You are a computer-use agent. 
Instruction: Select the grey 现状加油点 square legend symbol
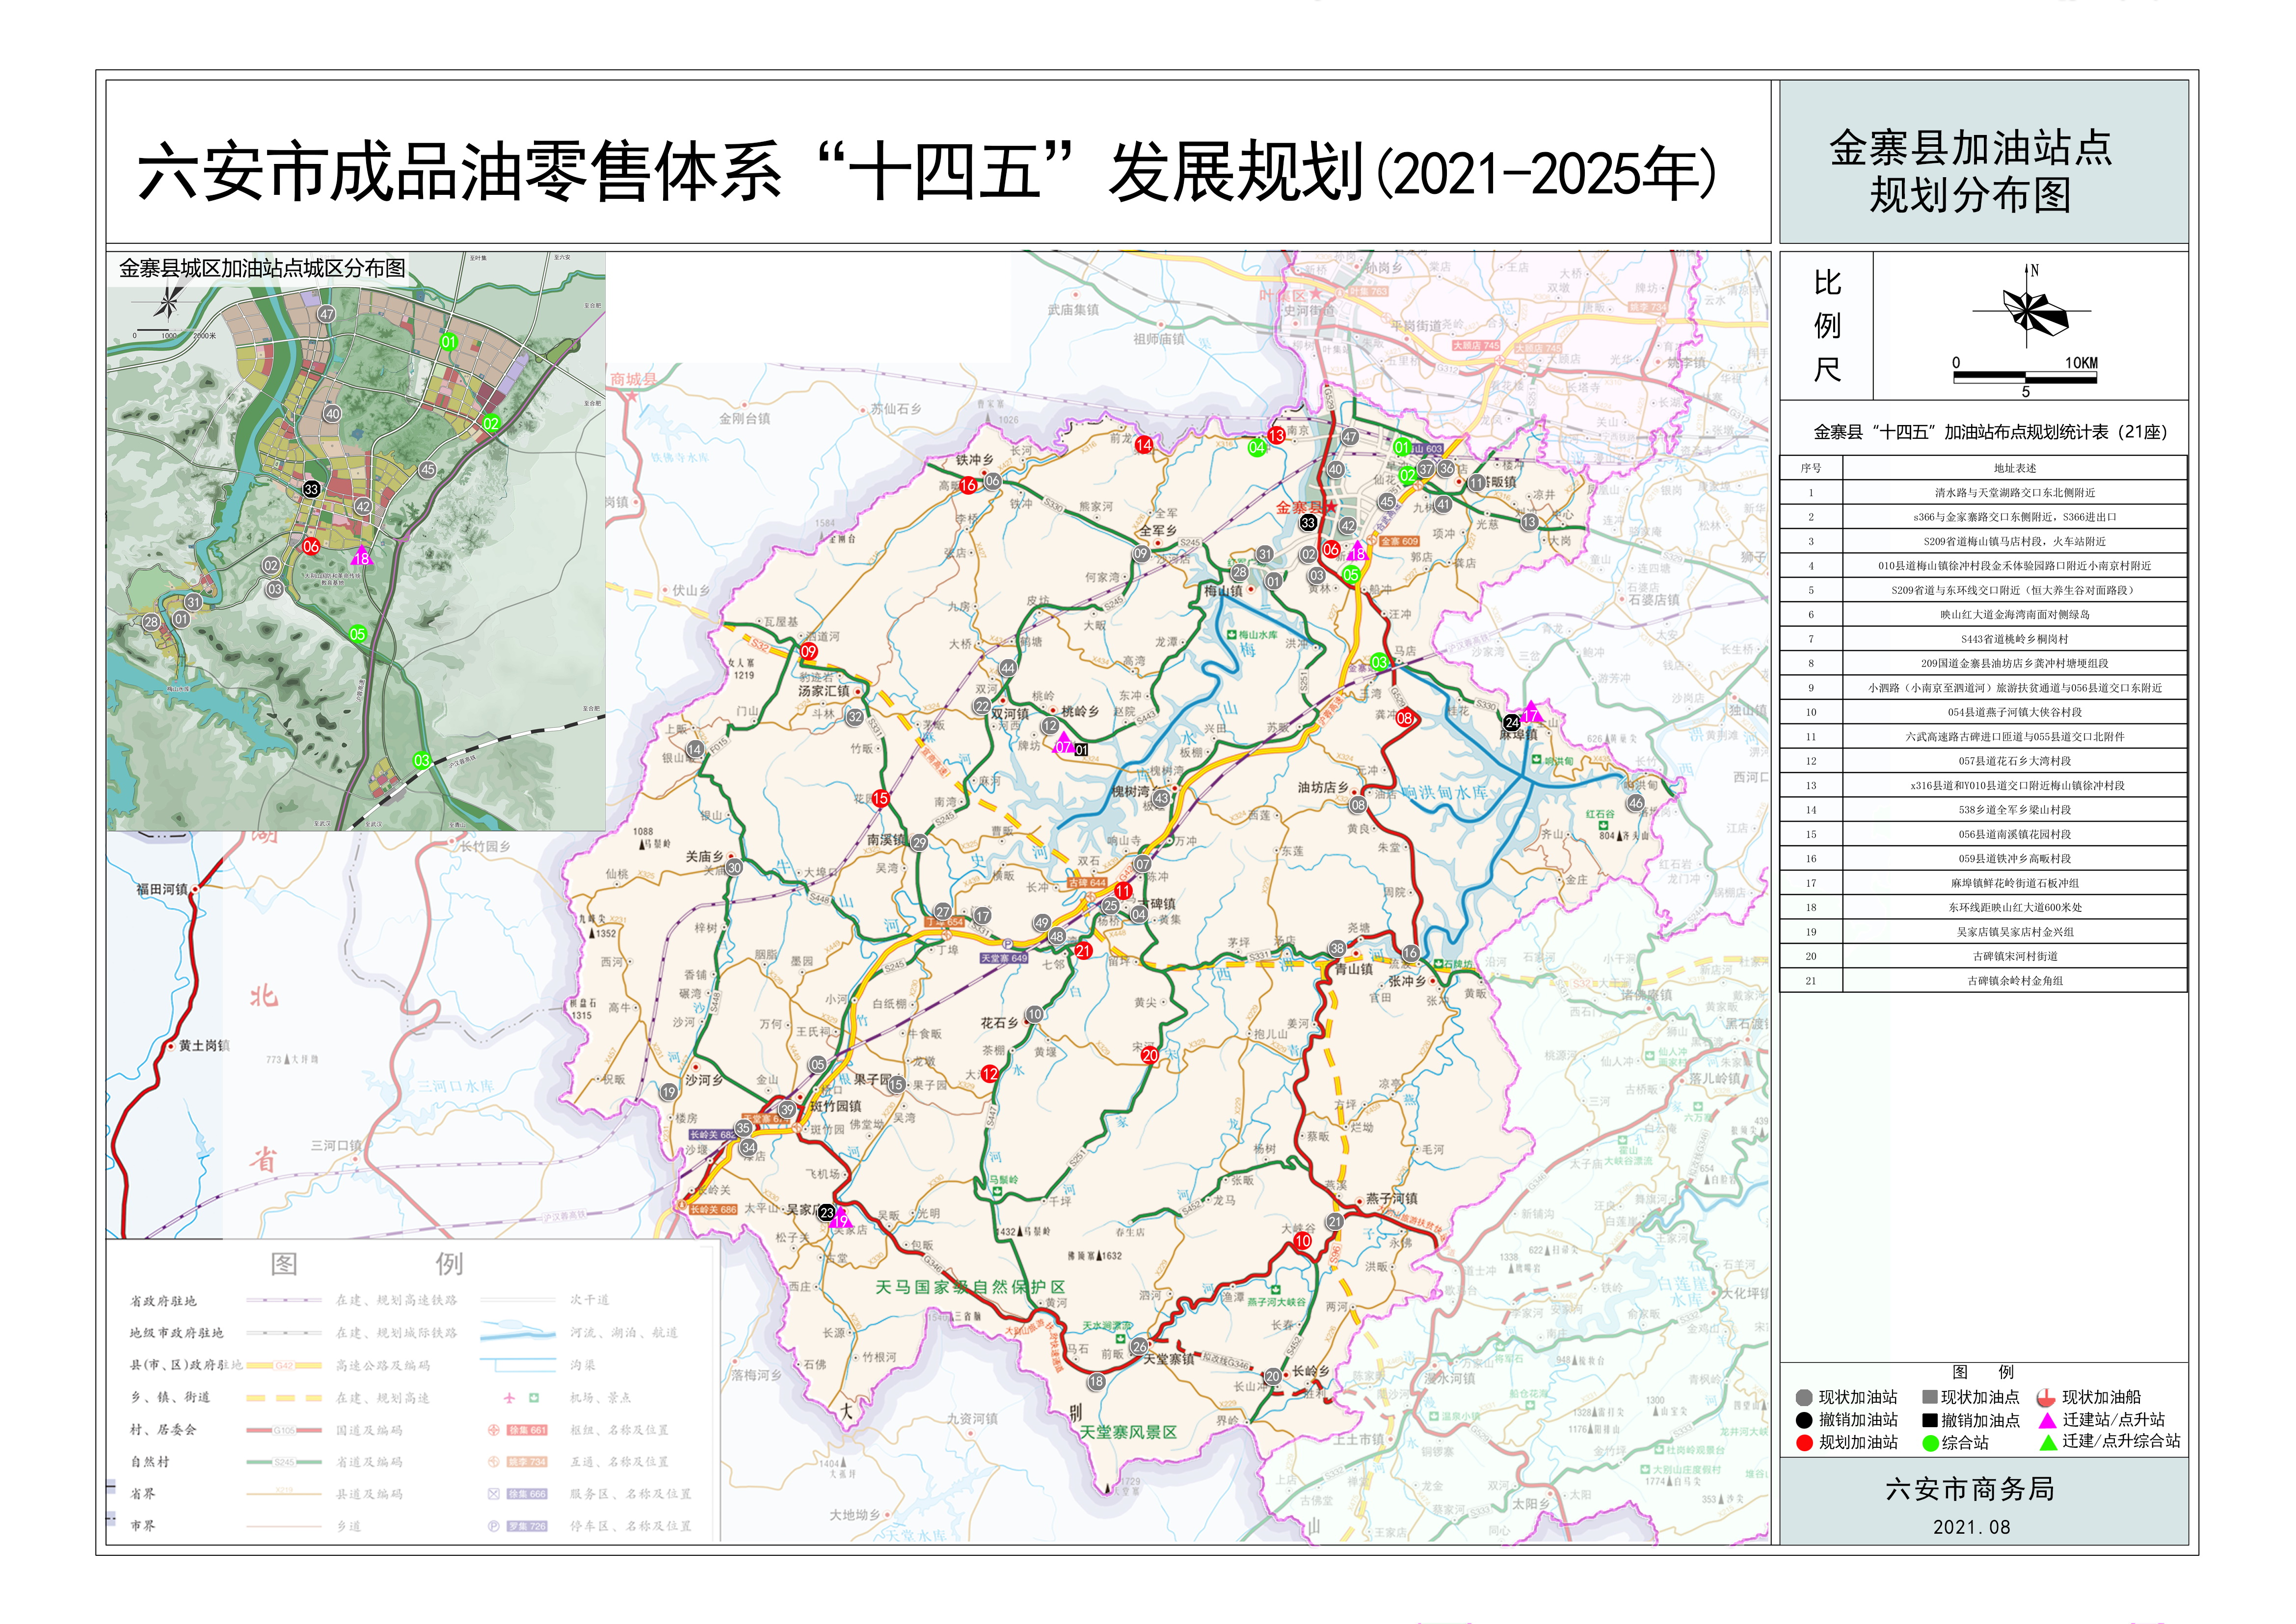[1930, 1396]
